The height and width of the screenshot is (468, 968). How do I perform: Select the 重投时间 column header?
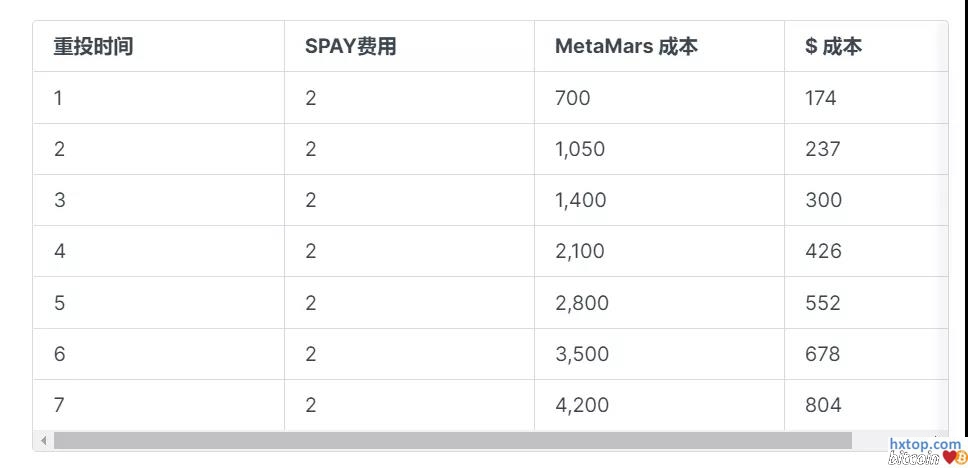pos(94,46)
